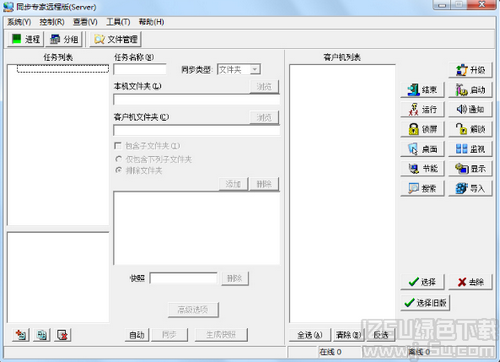Click the 结束 end button

coord(422,90)
